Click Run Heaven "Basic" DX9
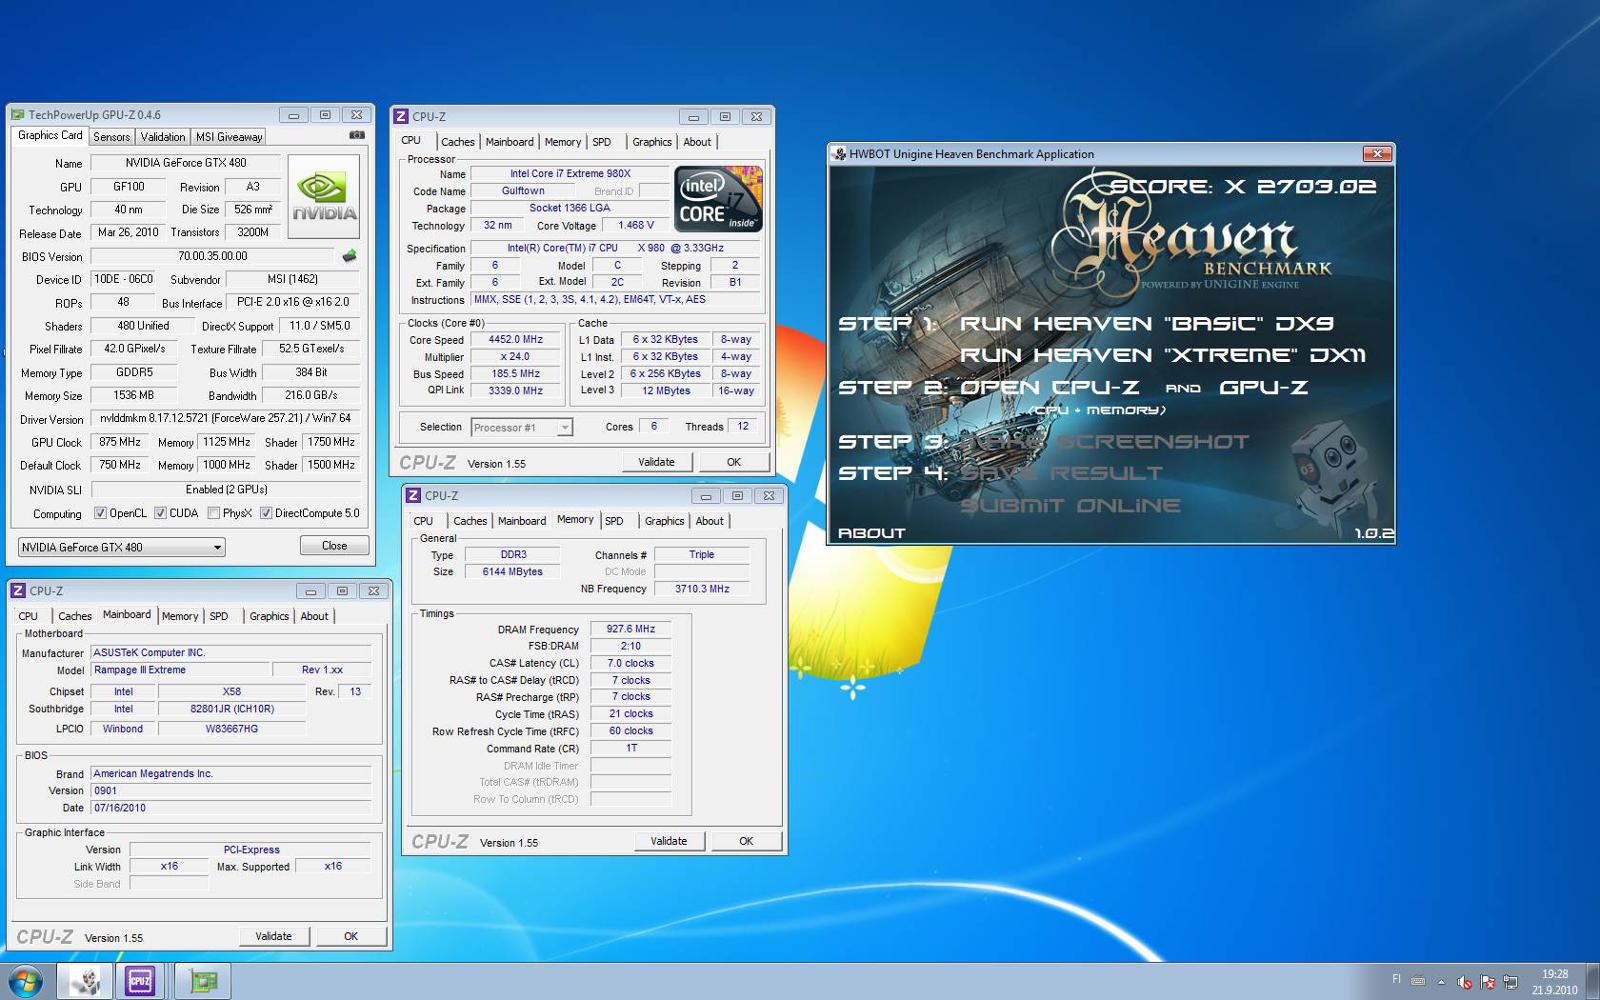 tap(1146, 324)
